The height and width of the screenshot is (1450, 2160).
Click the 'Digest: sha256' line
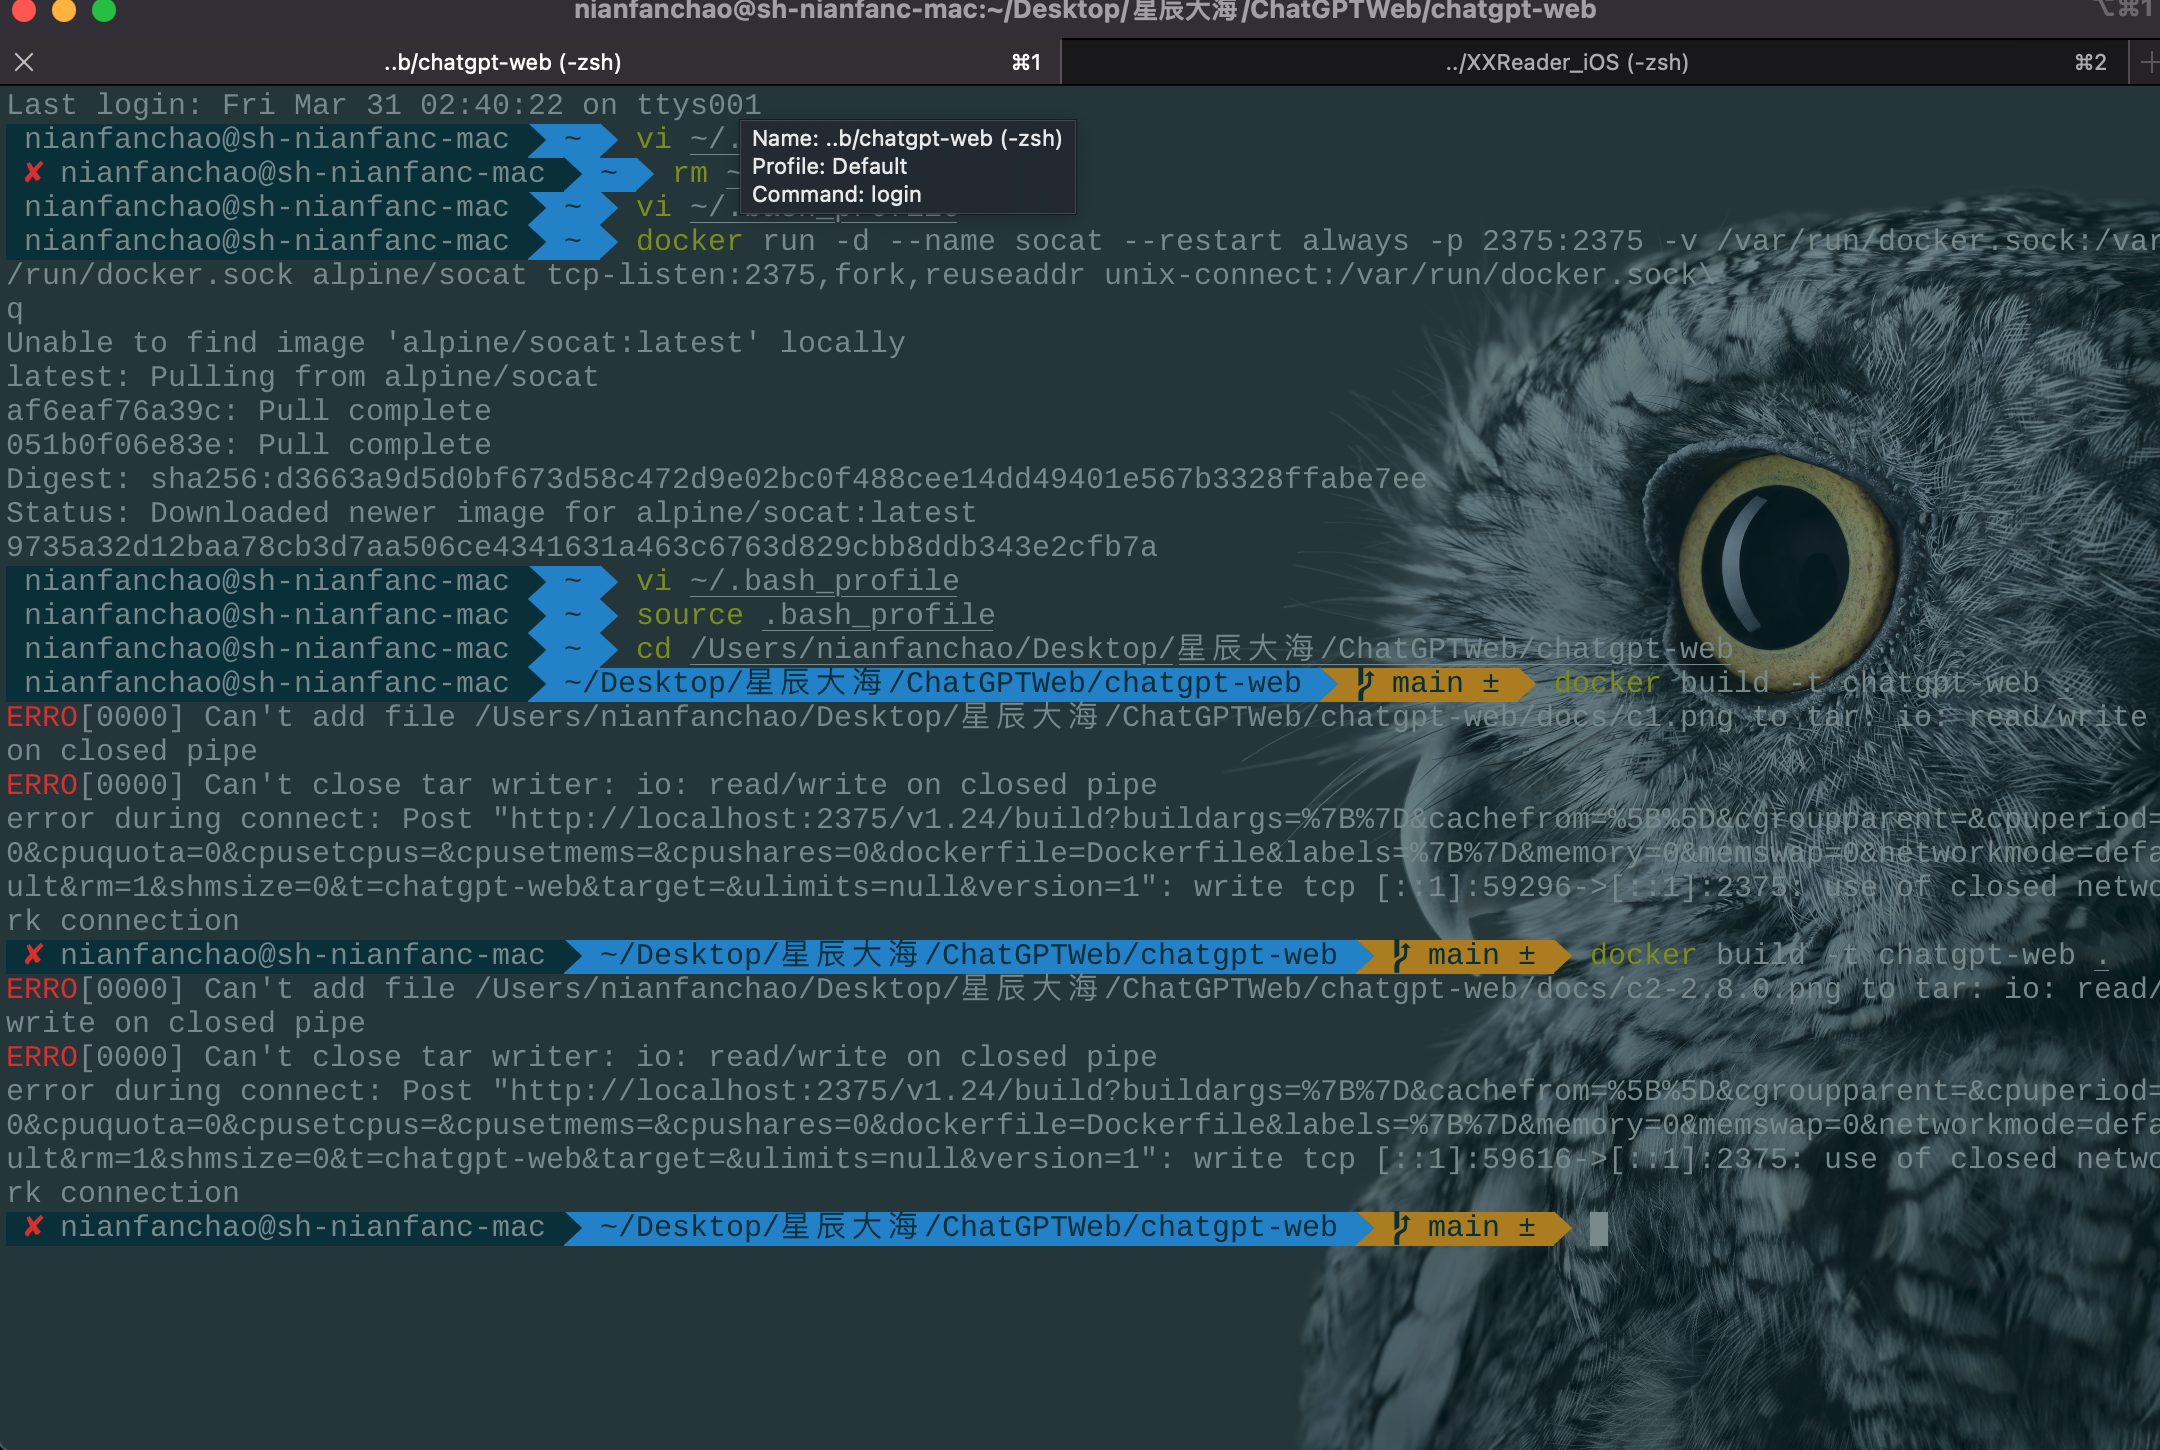[716, 479]
